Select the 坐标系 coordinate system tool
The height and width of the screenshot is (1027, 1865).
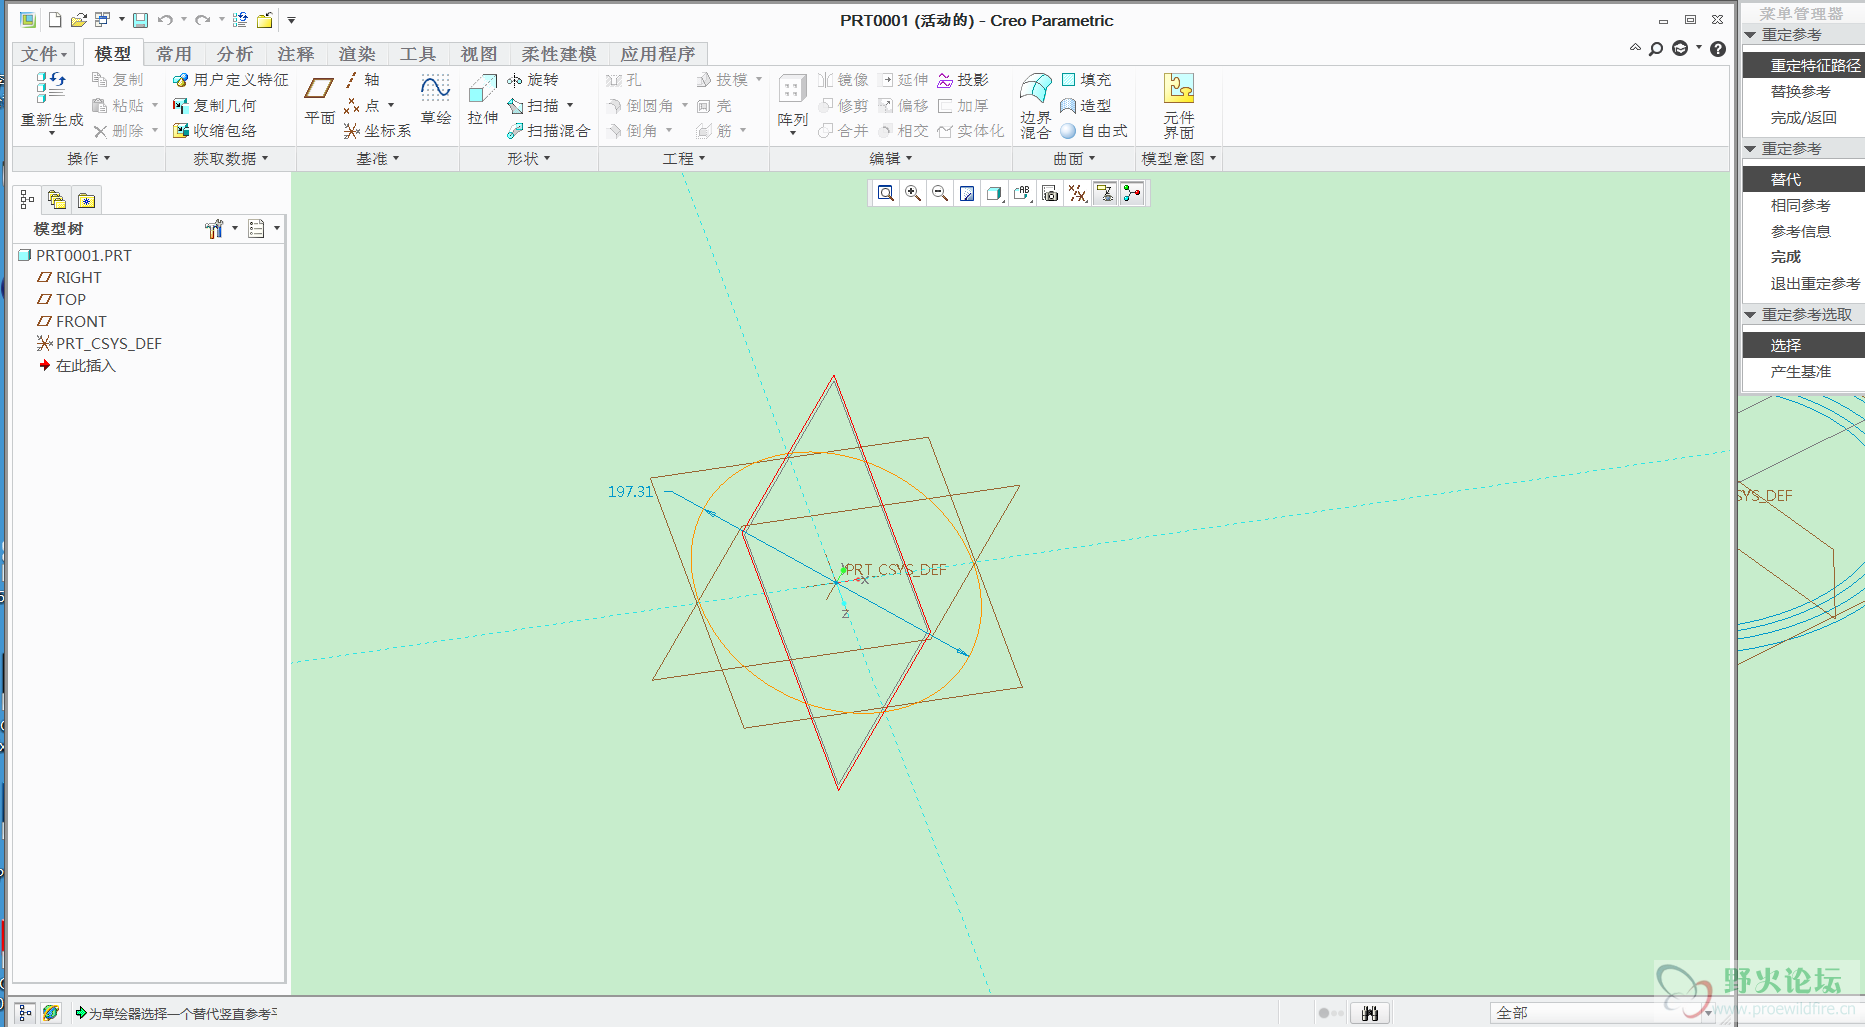[x=378, y=131]
